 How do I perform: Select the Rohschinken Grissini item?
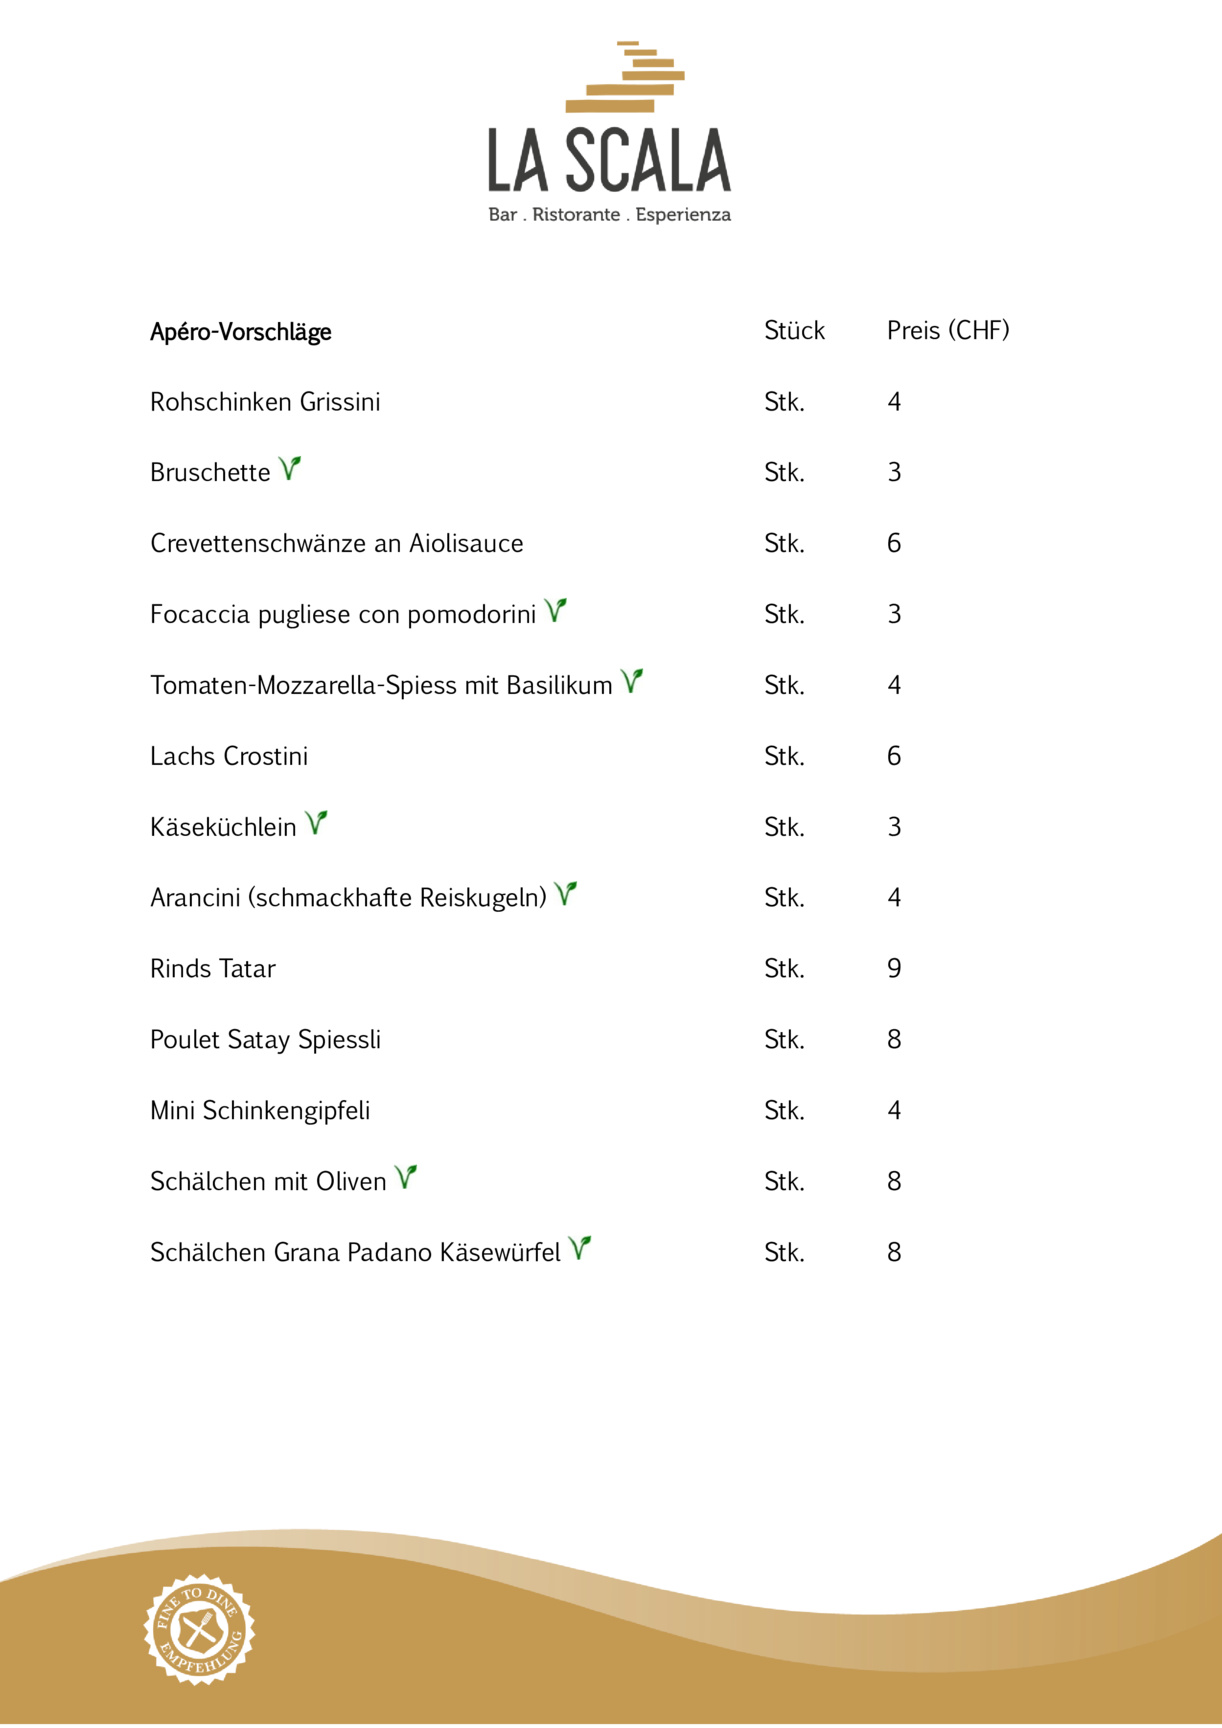265,402
